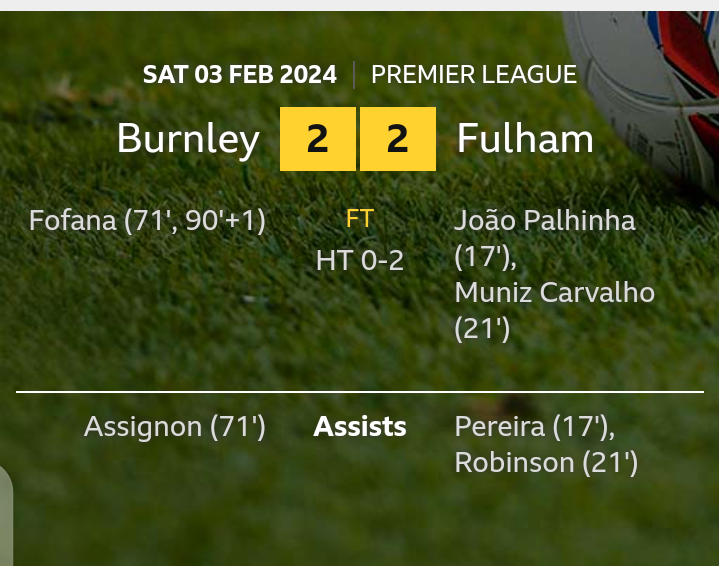Click Pereira's 17' assist entry

[534, 427]
